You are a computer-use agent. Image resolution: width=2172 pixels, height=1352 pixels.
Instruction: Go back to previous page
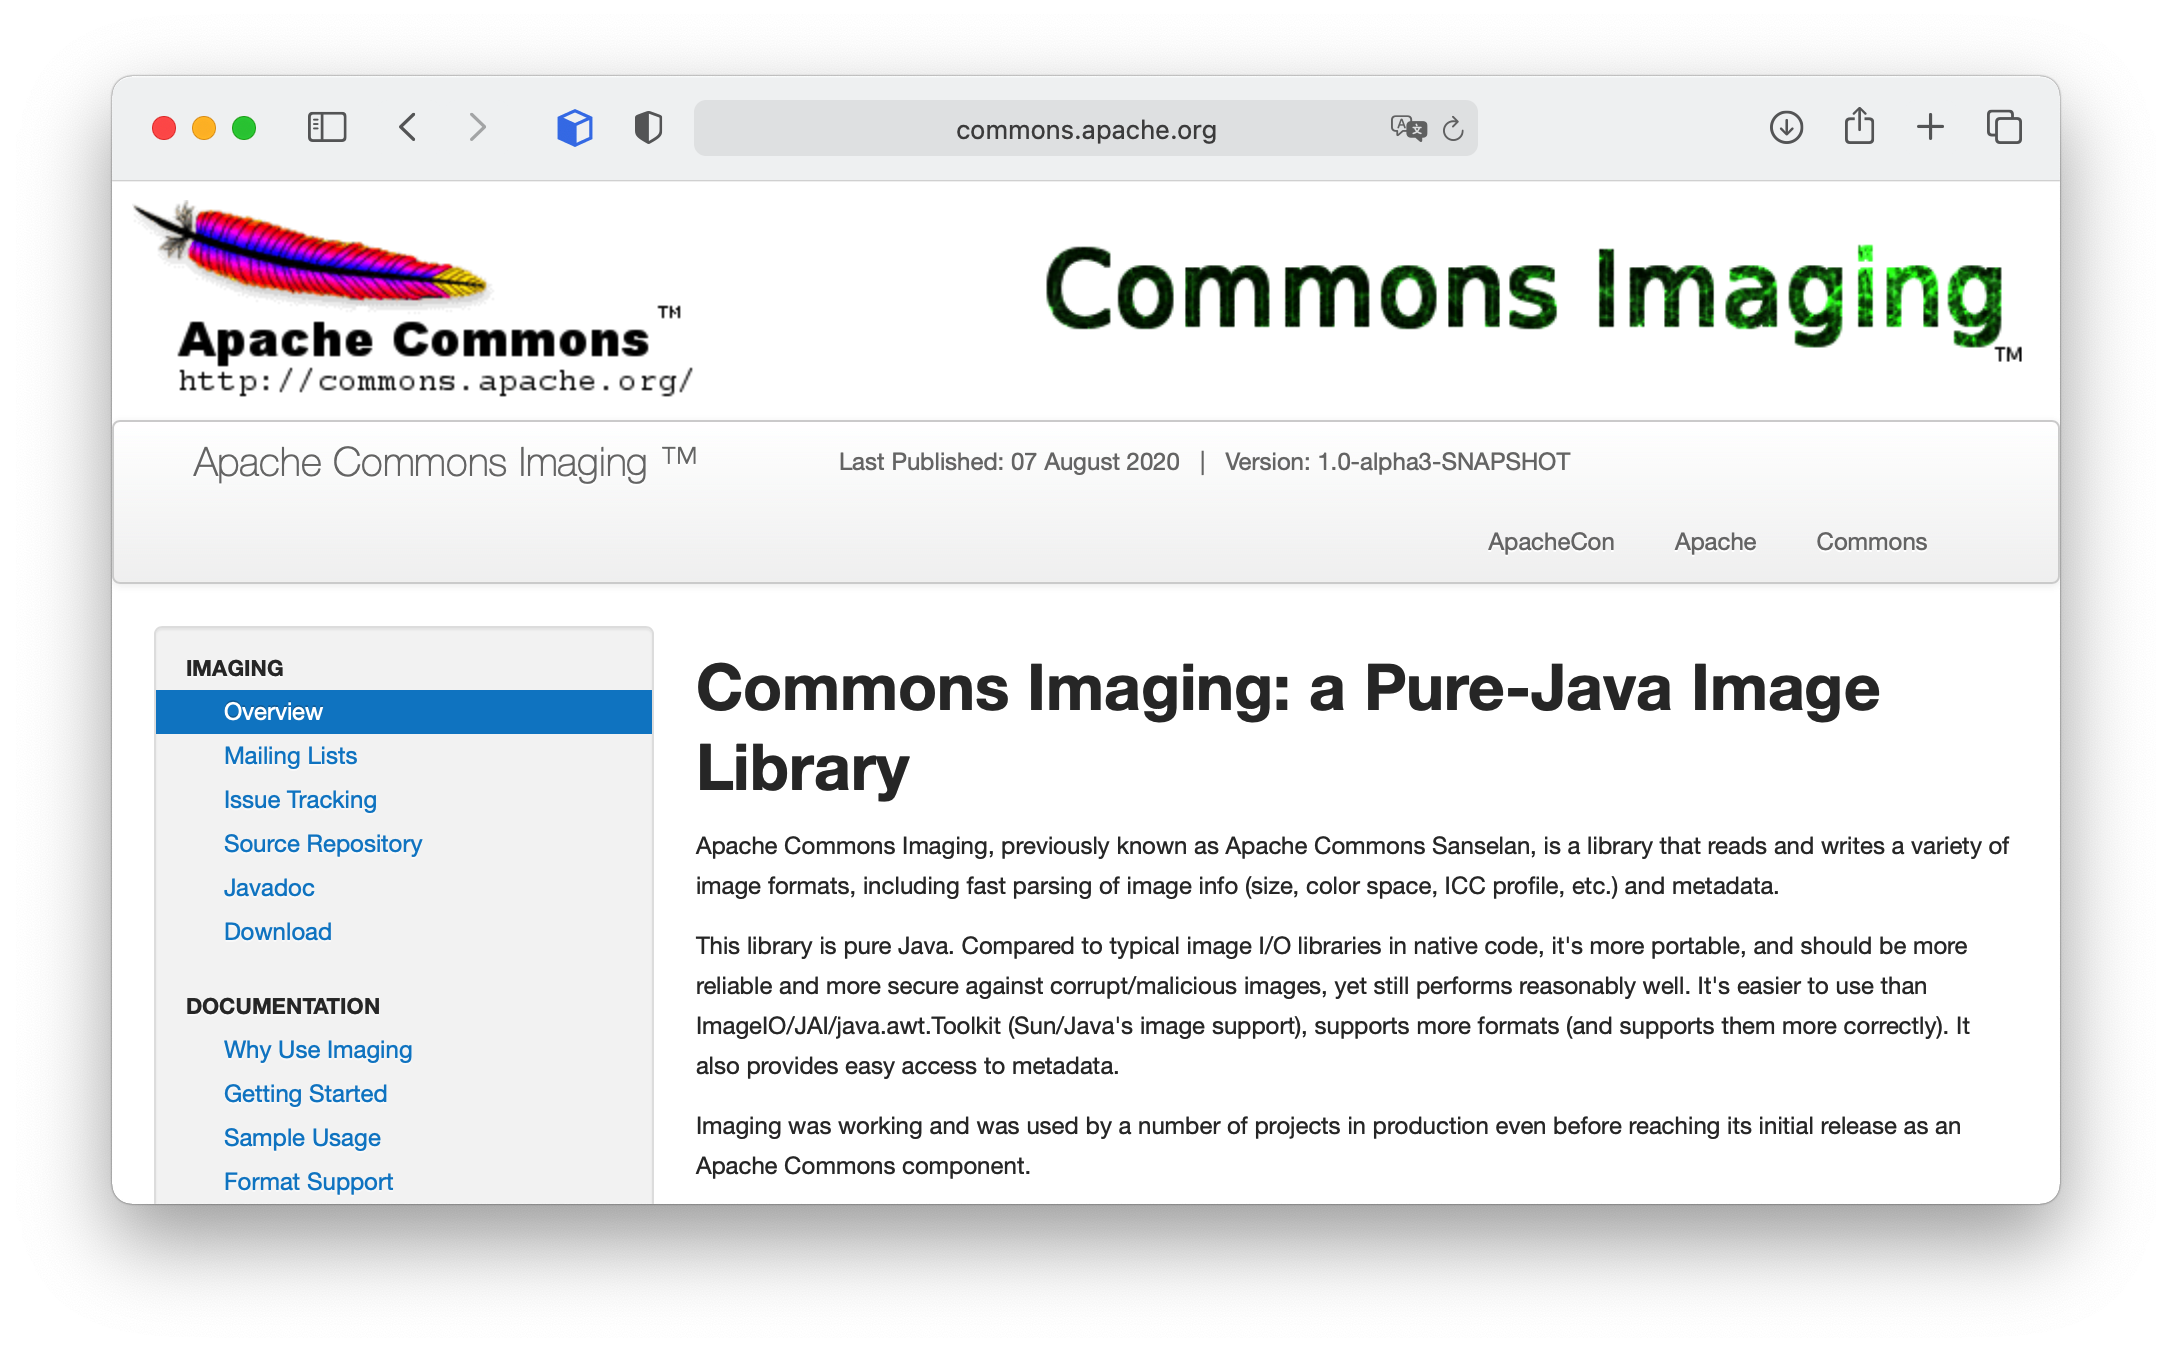408,128
